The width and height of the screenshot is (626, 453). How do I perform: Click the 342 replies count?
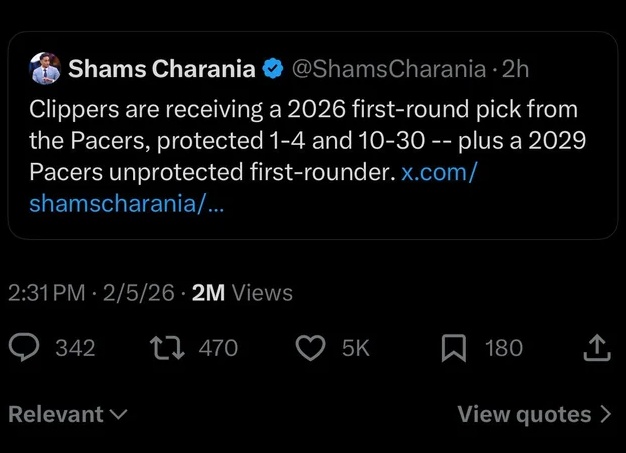tap(75, 348)
